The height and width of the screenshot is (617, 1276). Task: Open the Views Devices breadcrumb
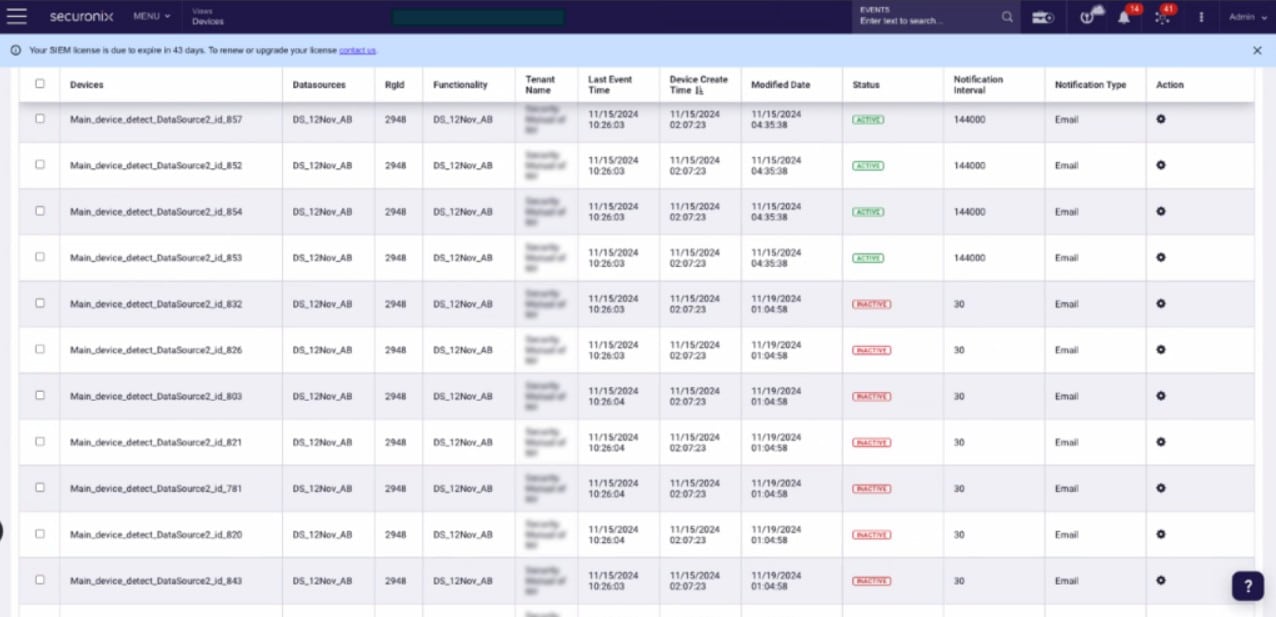tap(208, 17)
